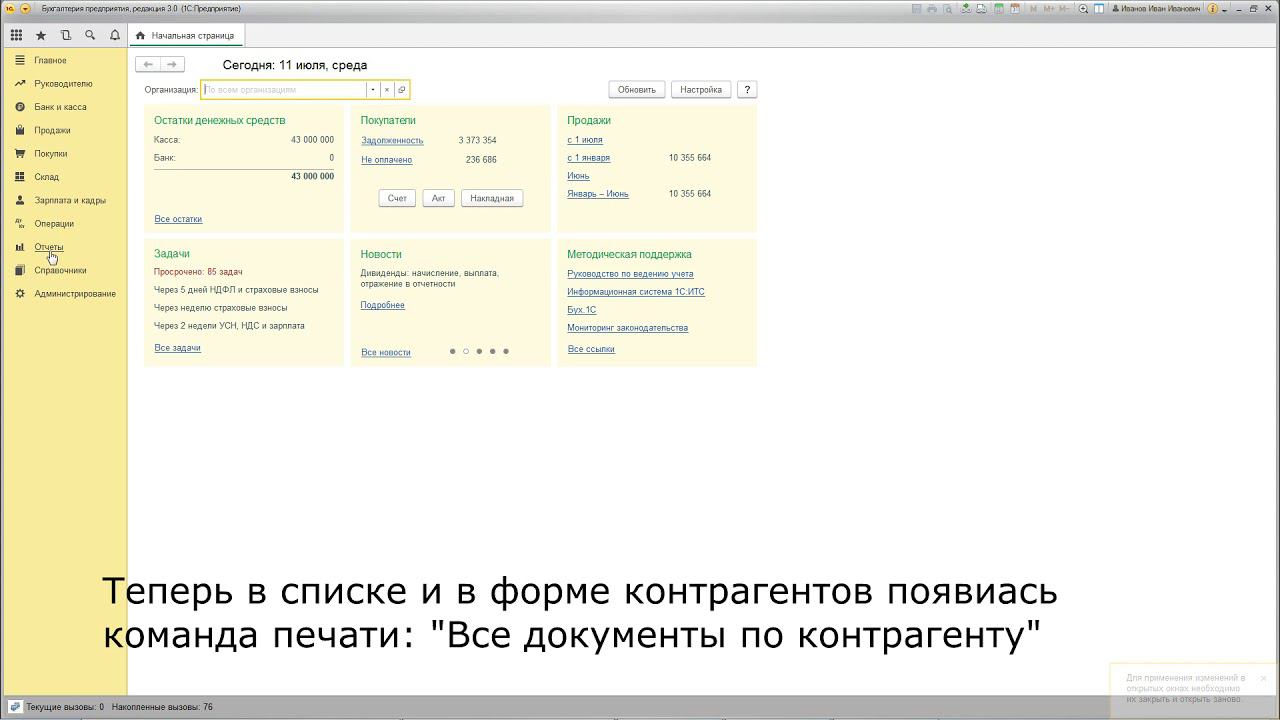Open Мониторинг законодательства link
1280x720 pixels.
coord(628,328)
